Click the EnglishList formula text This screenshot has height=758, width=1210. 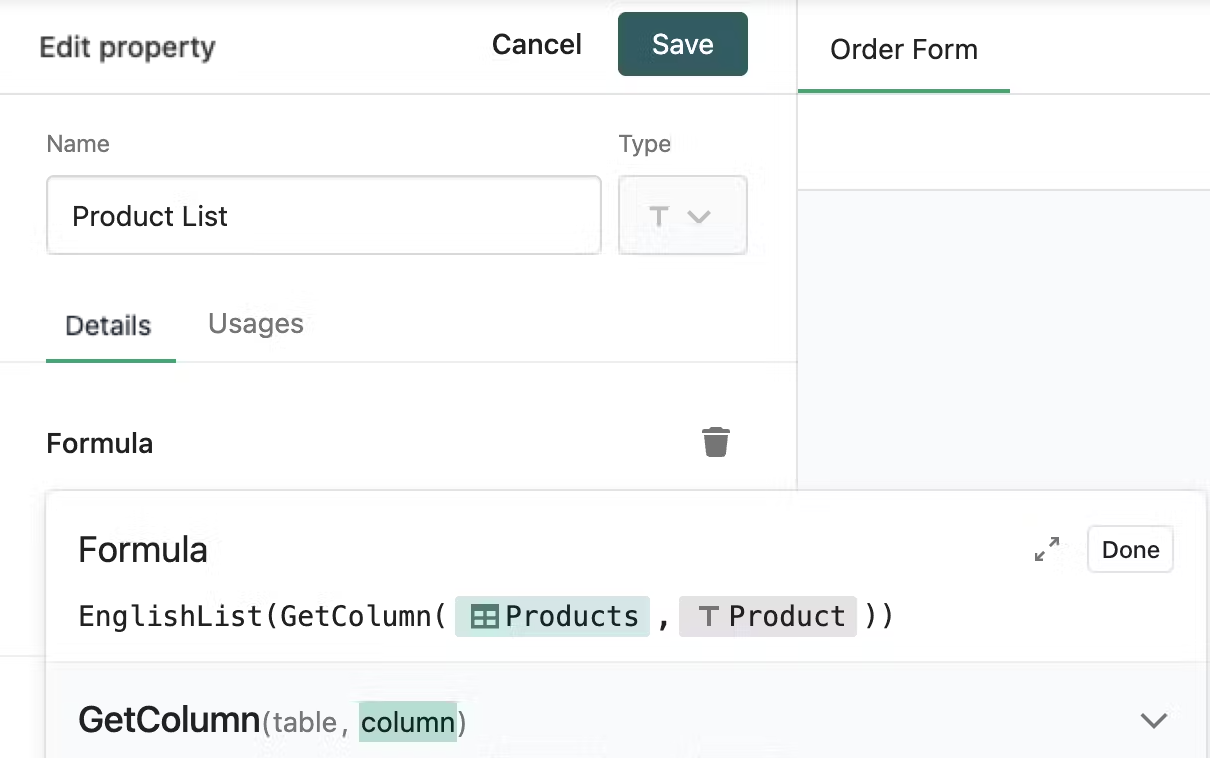click(170, 616)
